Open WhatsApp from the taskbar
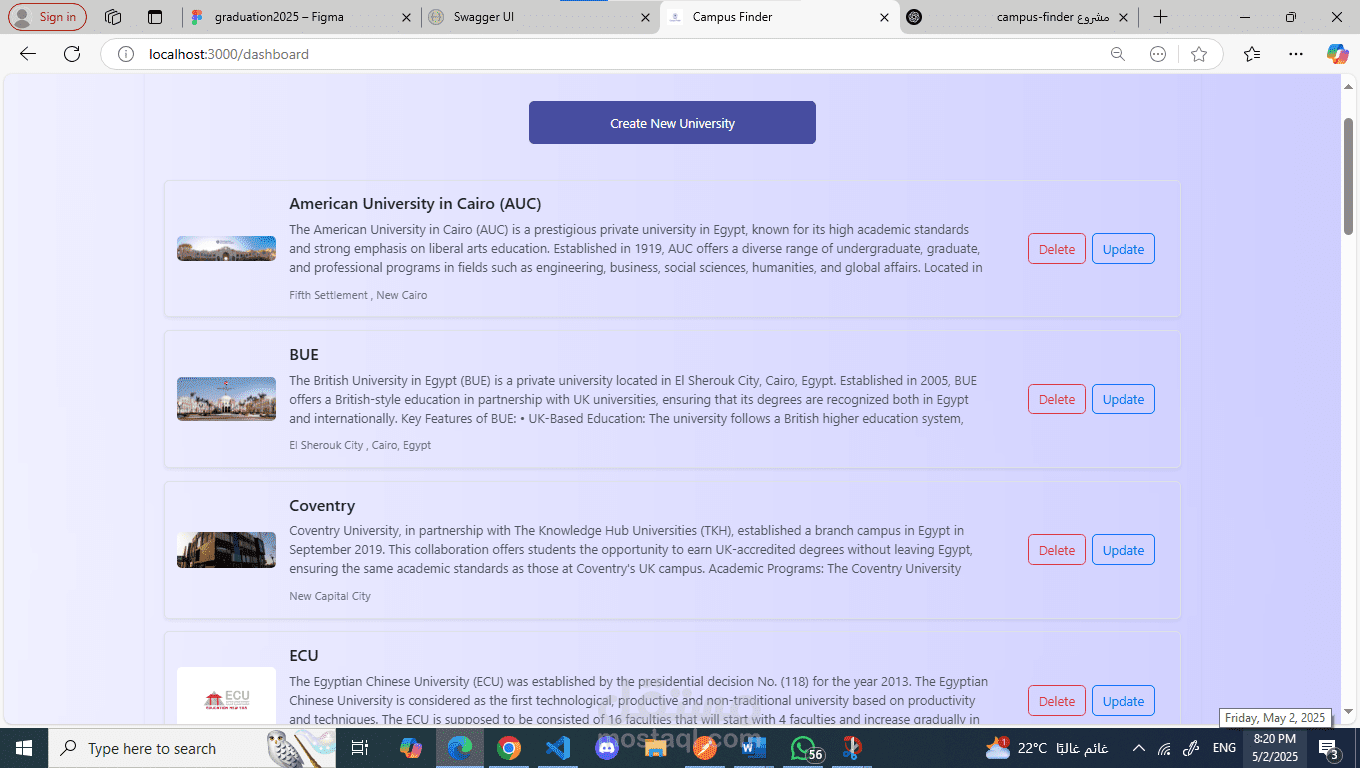This screenshot has height=768, width=1360. pos(804,748)
